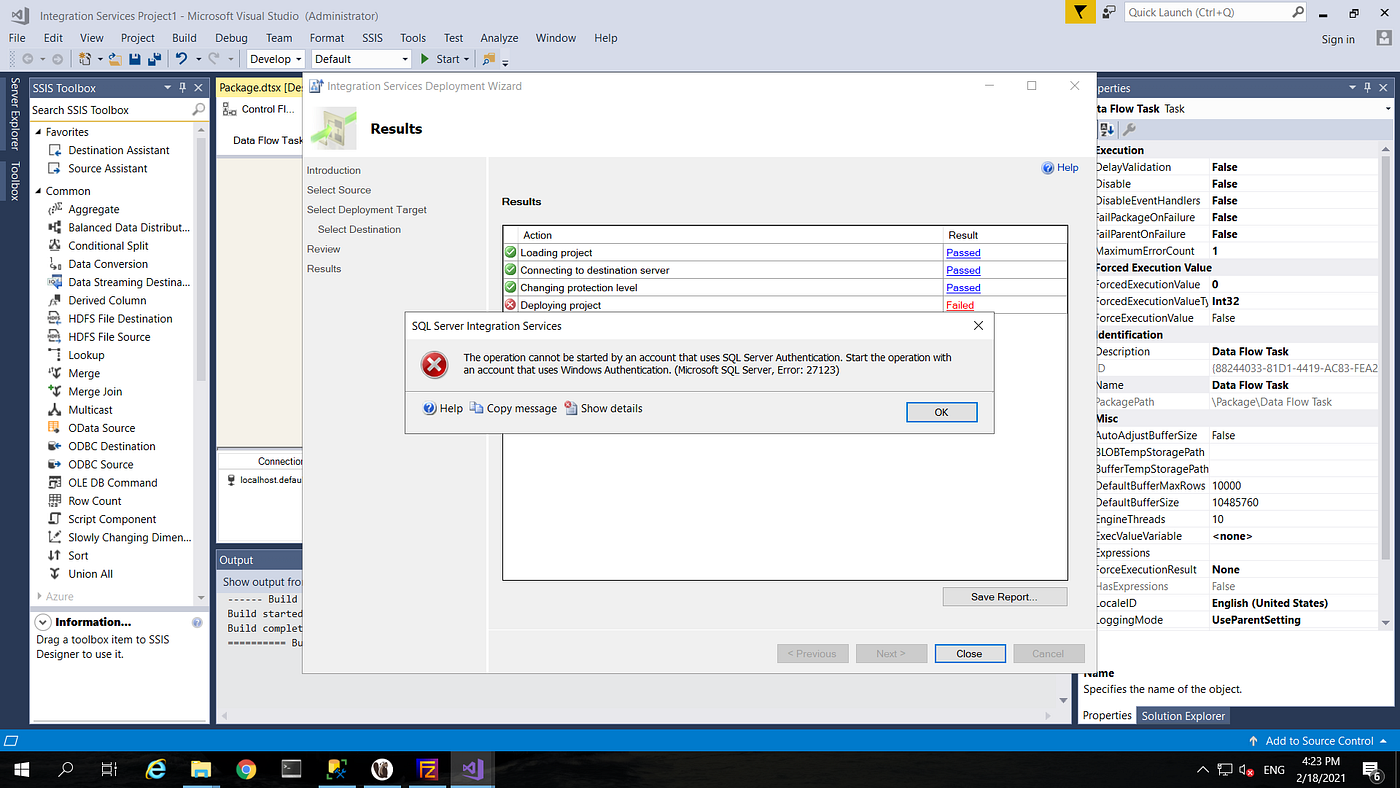Select the Lookup toolbox icon
This screenshot has width=1400, height=788.
pyautogui.click(x=55, y=355)
